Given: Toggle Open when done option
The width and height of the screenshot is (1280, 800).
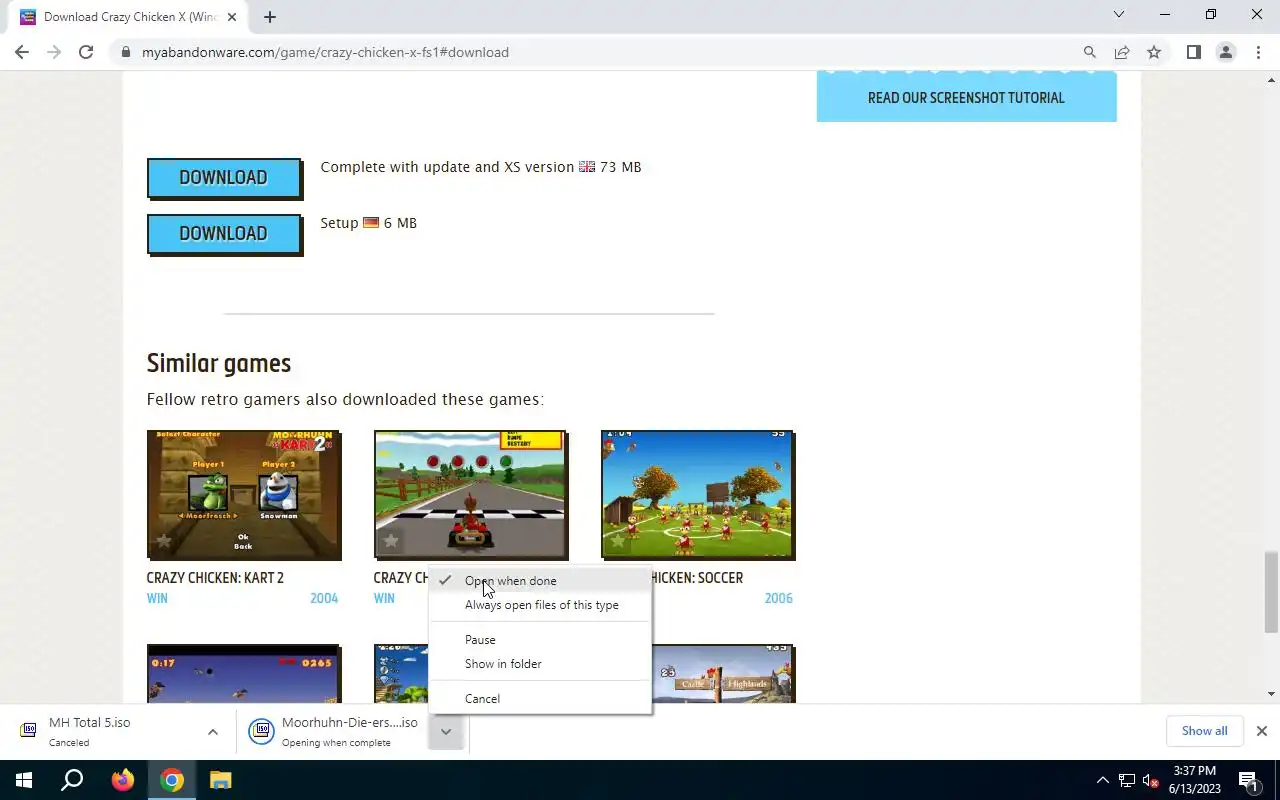Looking at the screenshot, I should 540,581.
